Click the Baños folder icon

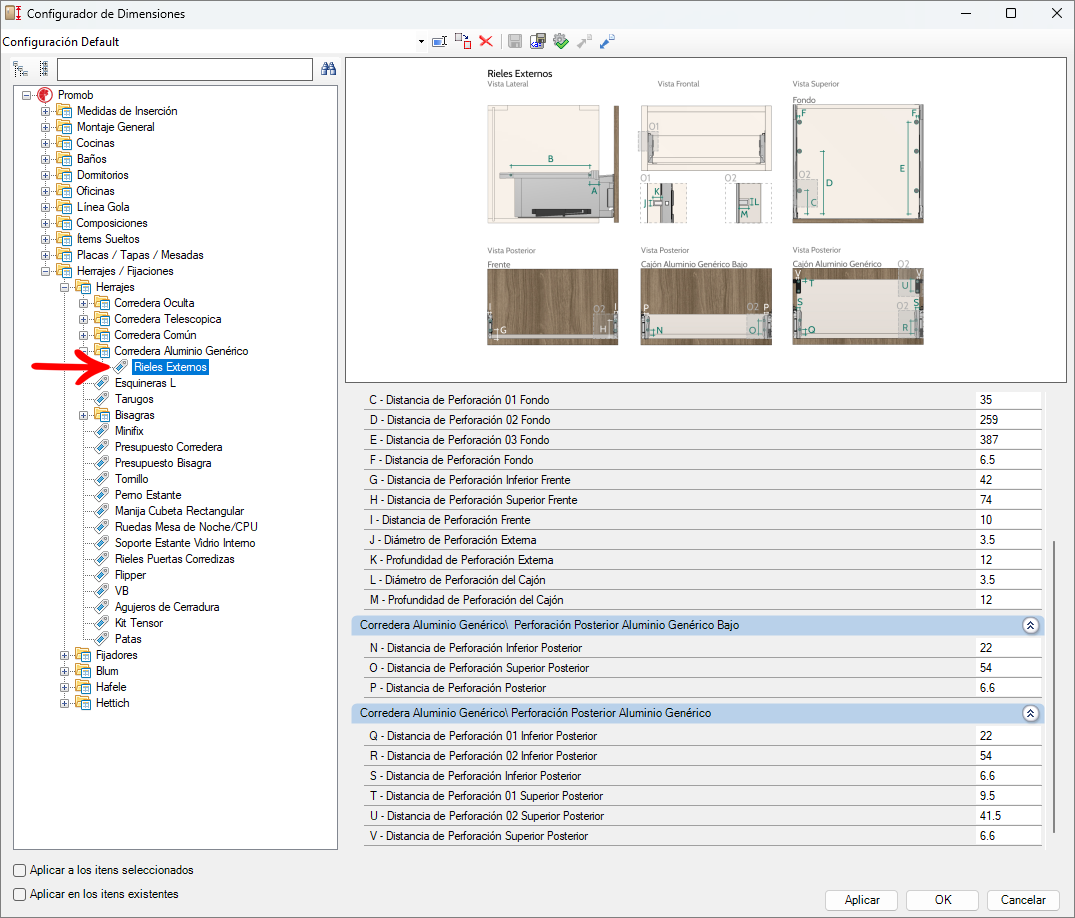click(x=64, y=158)
